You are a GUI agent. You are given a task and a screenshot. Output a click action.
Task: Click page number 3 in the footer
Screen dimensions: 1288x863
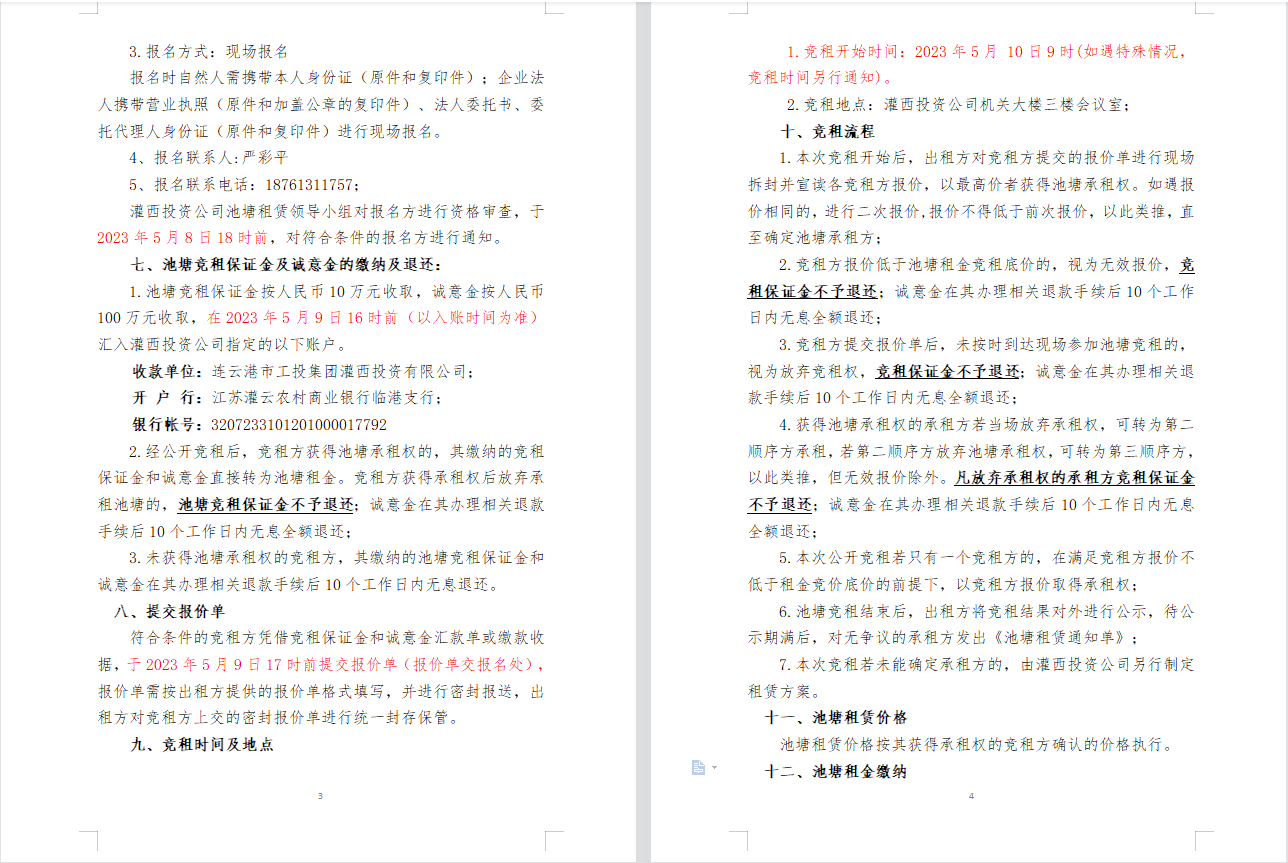319,796
